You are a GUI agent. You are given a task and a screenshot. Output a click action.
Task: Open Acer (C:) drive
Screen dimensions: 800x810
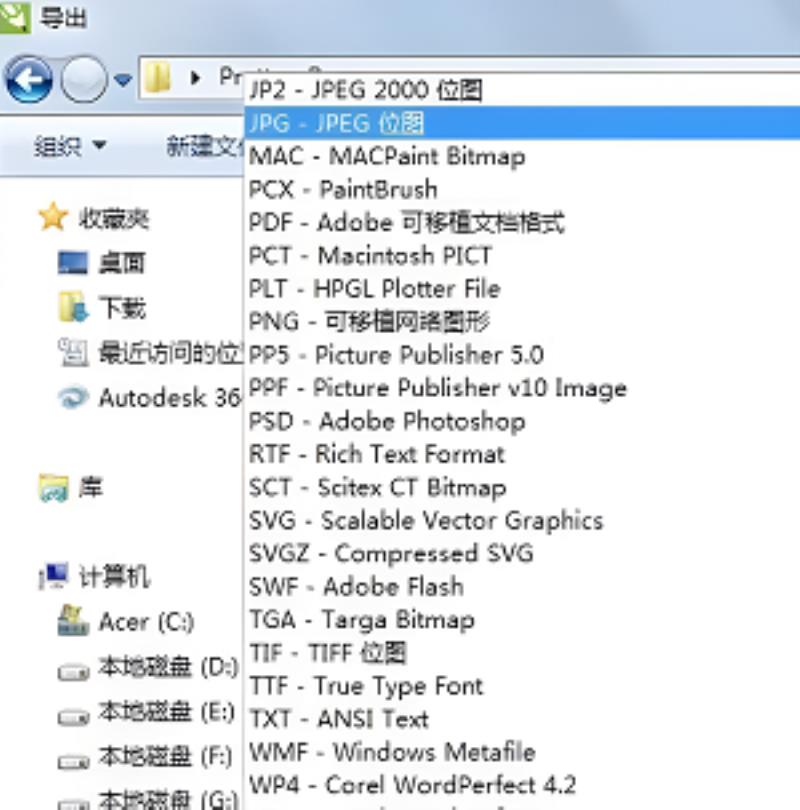coord(146,622)
